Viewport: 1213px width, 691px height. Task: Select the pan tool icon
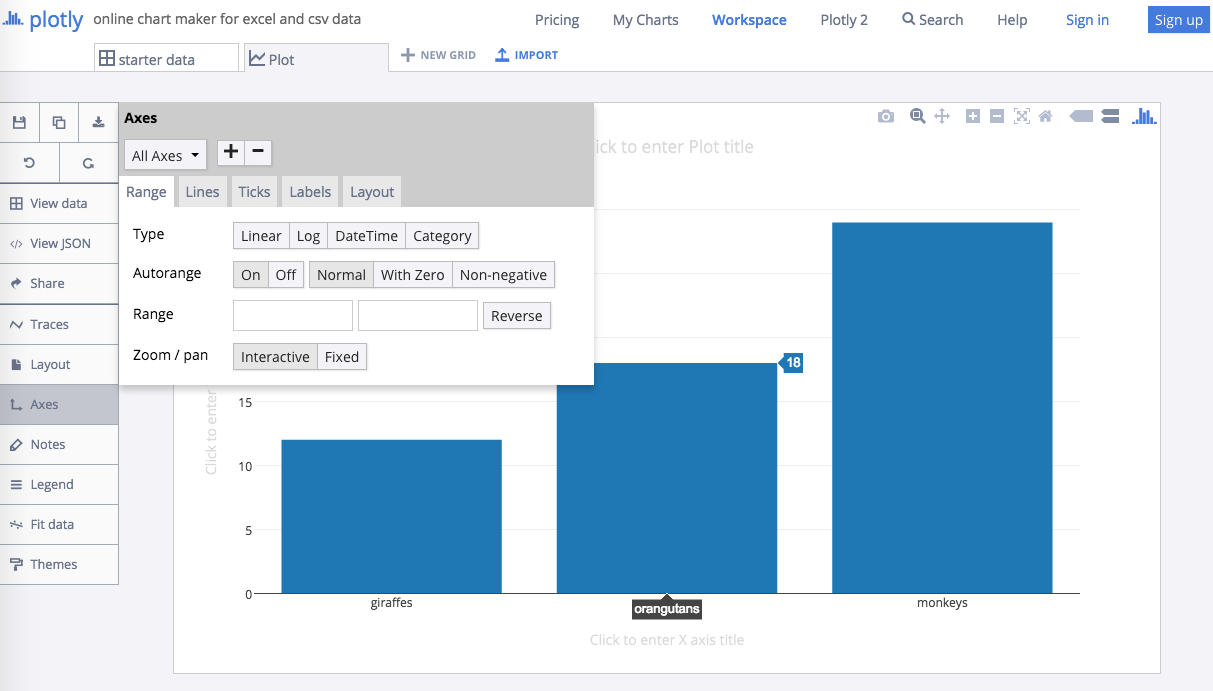point(941,116)
